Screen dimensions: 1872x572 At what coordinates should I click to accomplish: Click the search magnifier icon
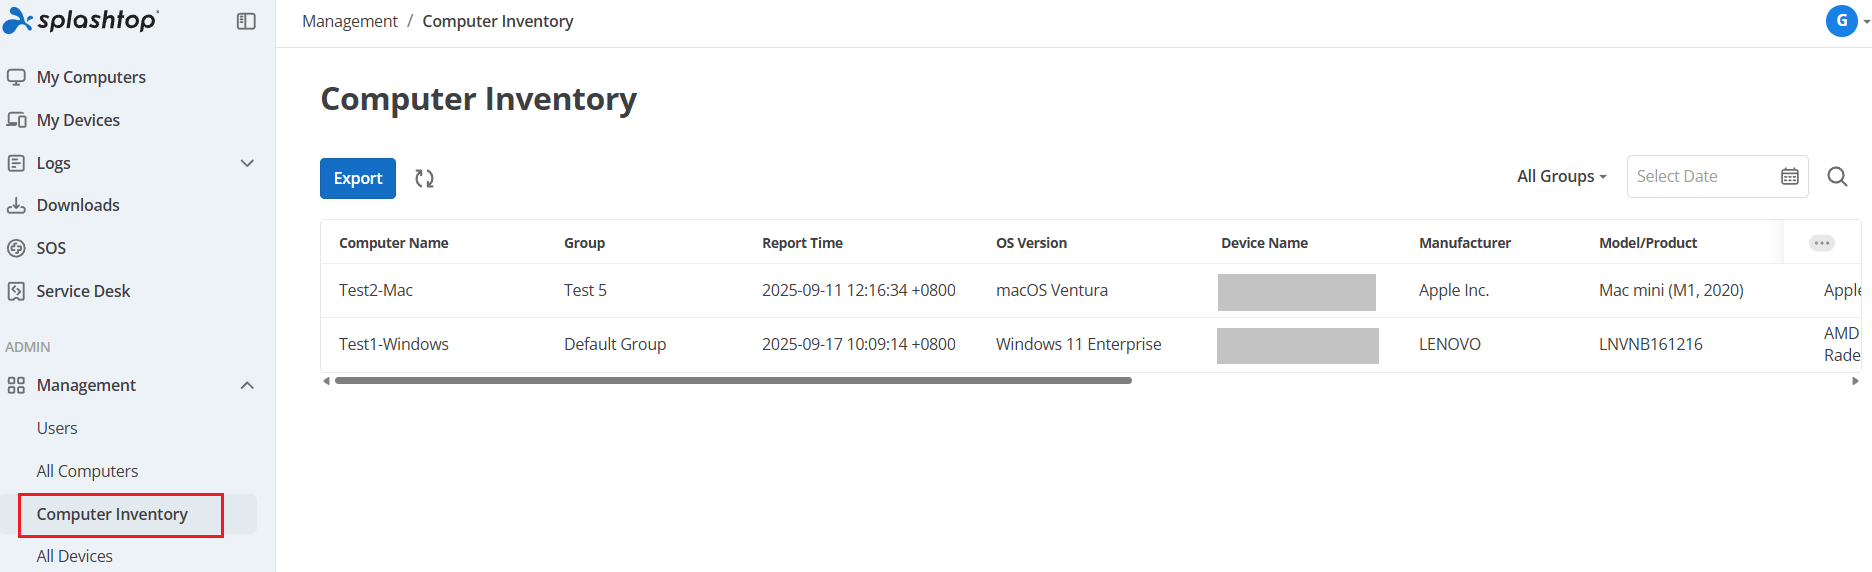click(1837, 176)
